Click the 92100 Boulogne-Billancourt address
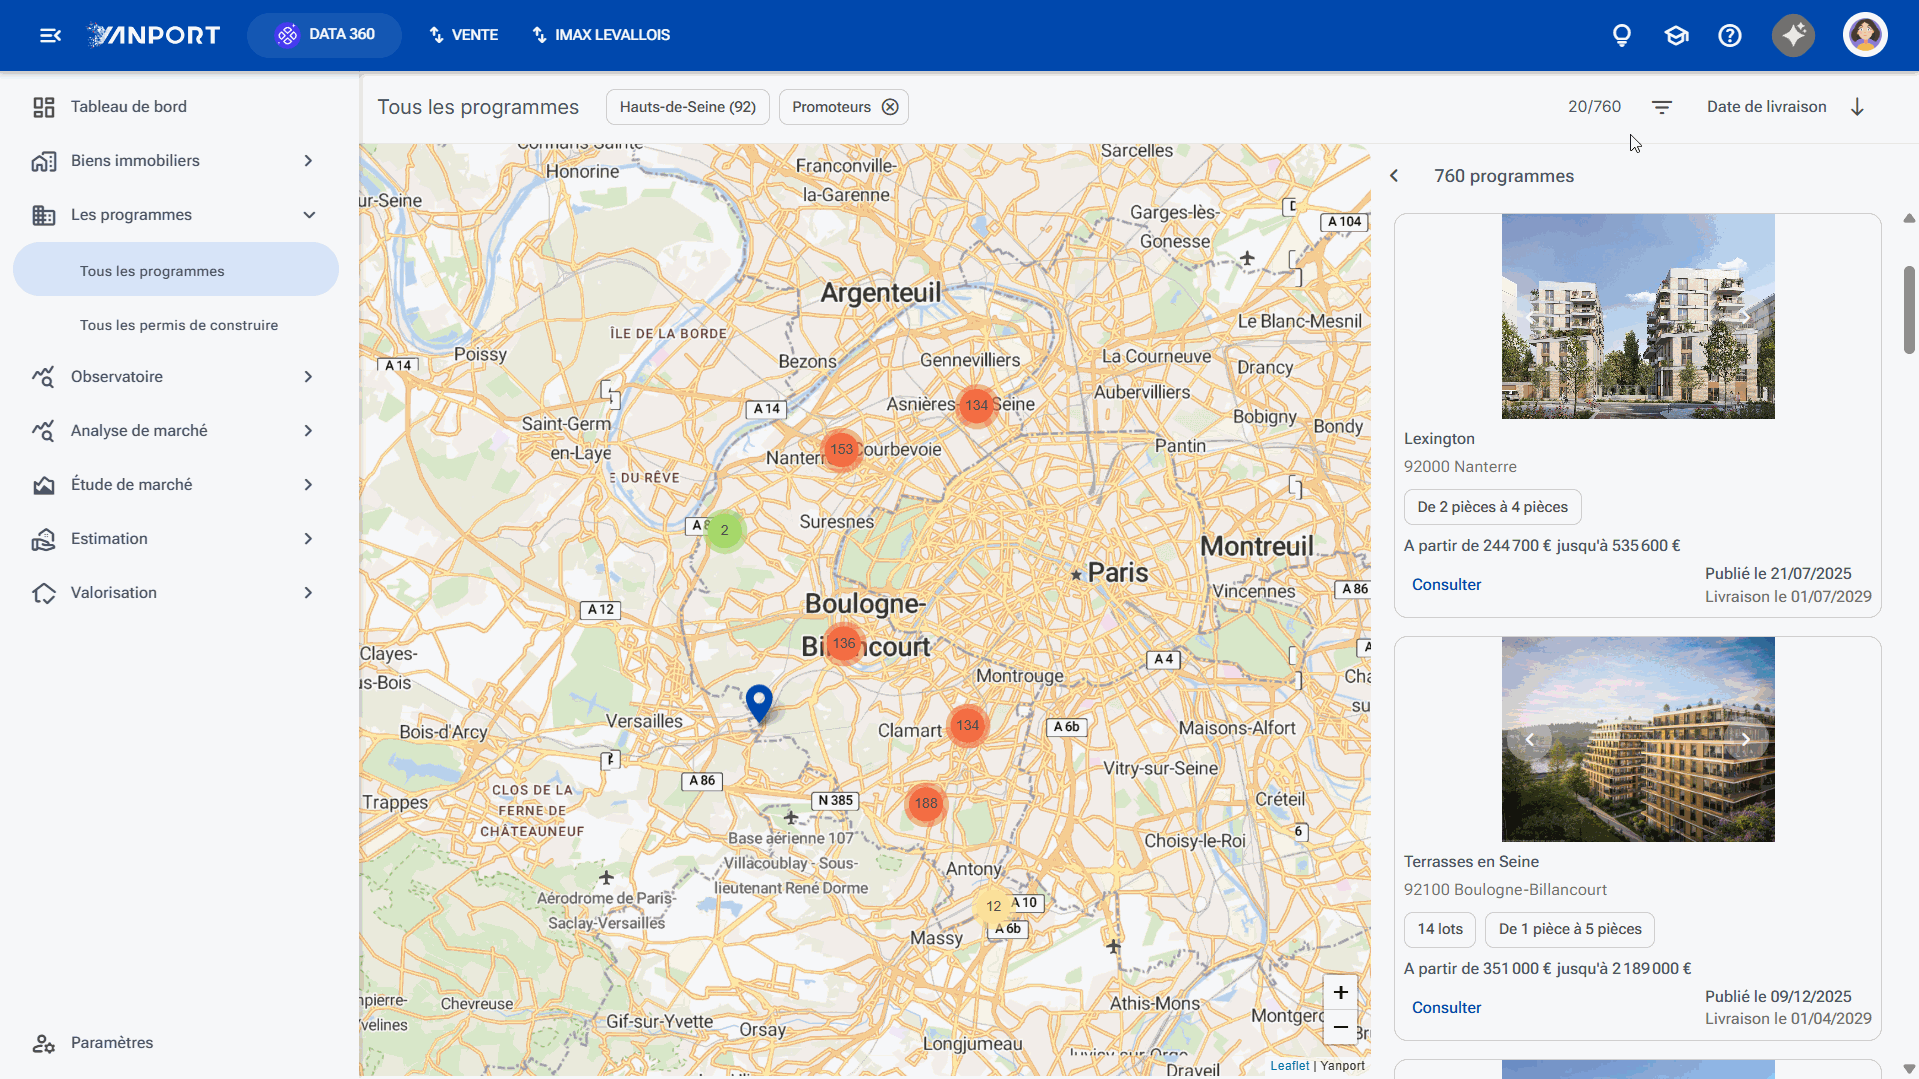 pyautogui.click(x=1505, y=890)
